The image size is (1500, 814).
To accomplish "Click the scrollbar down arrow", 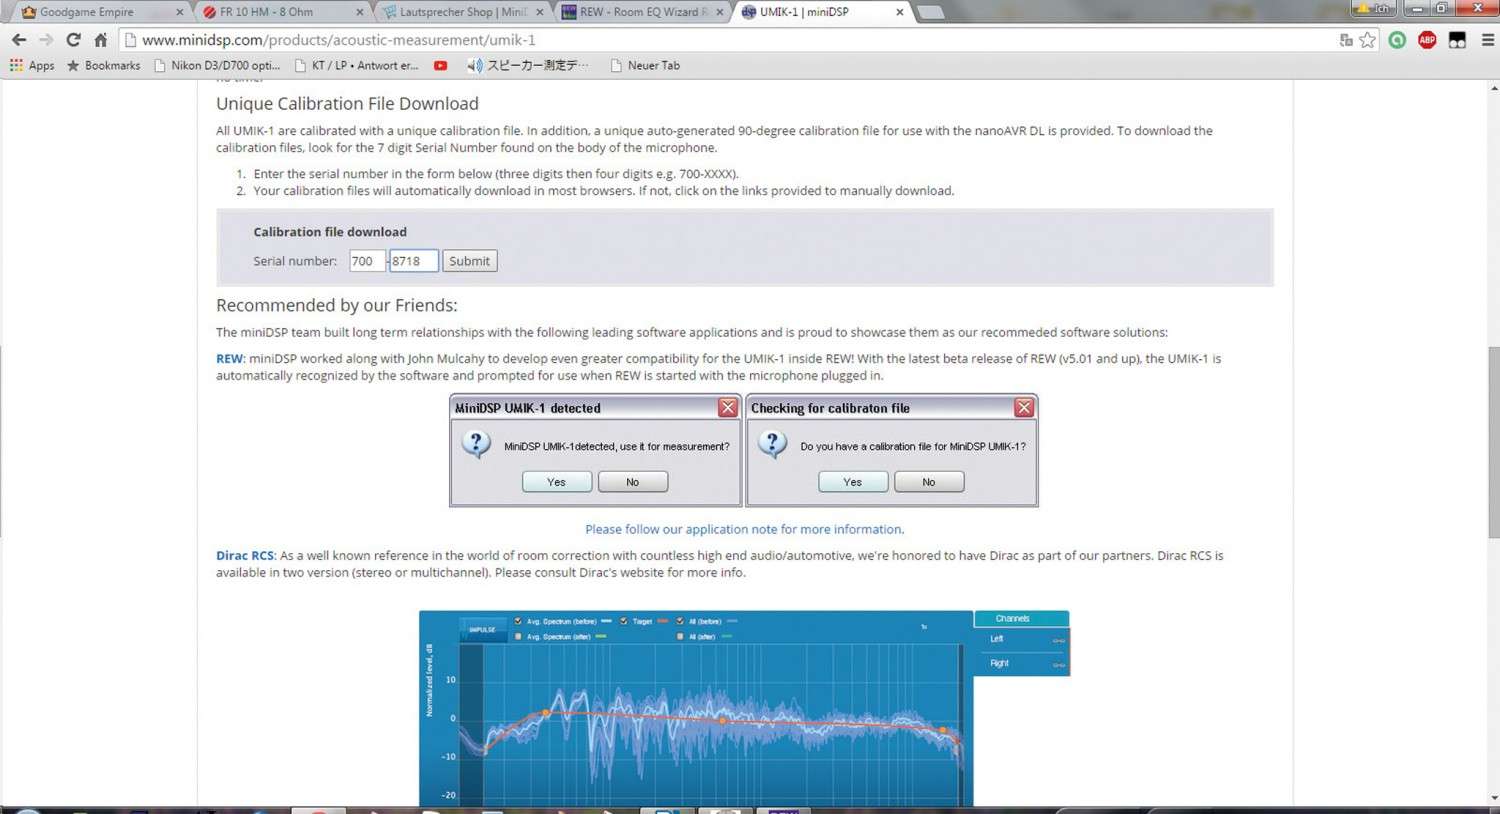I will click(1493, 798).
